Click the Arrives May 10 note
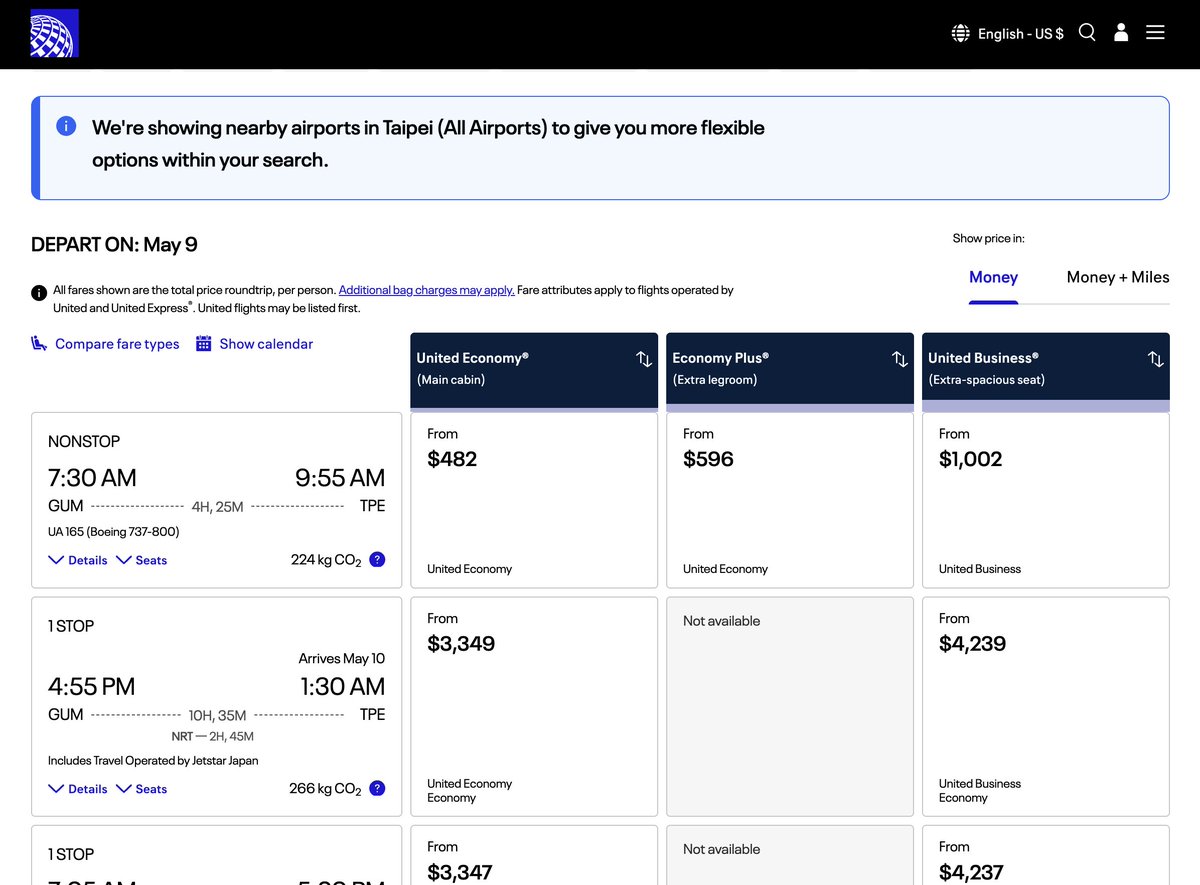The image size is (1200, 885). [341, 658]
